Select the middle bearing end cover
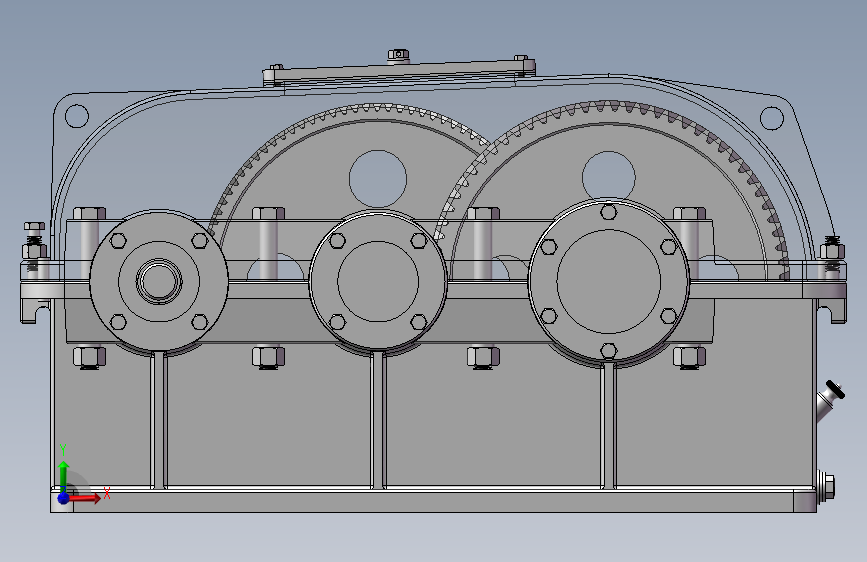The image size is (867, 562). [x=378, y=281]
